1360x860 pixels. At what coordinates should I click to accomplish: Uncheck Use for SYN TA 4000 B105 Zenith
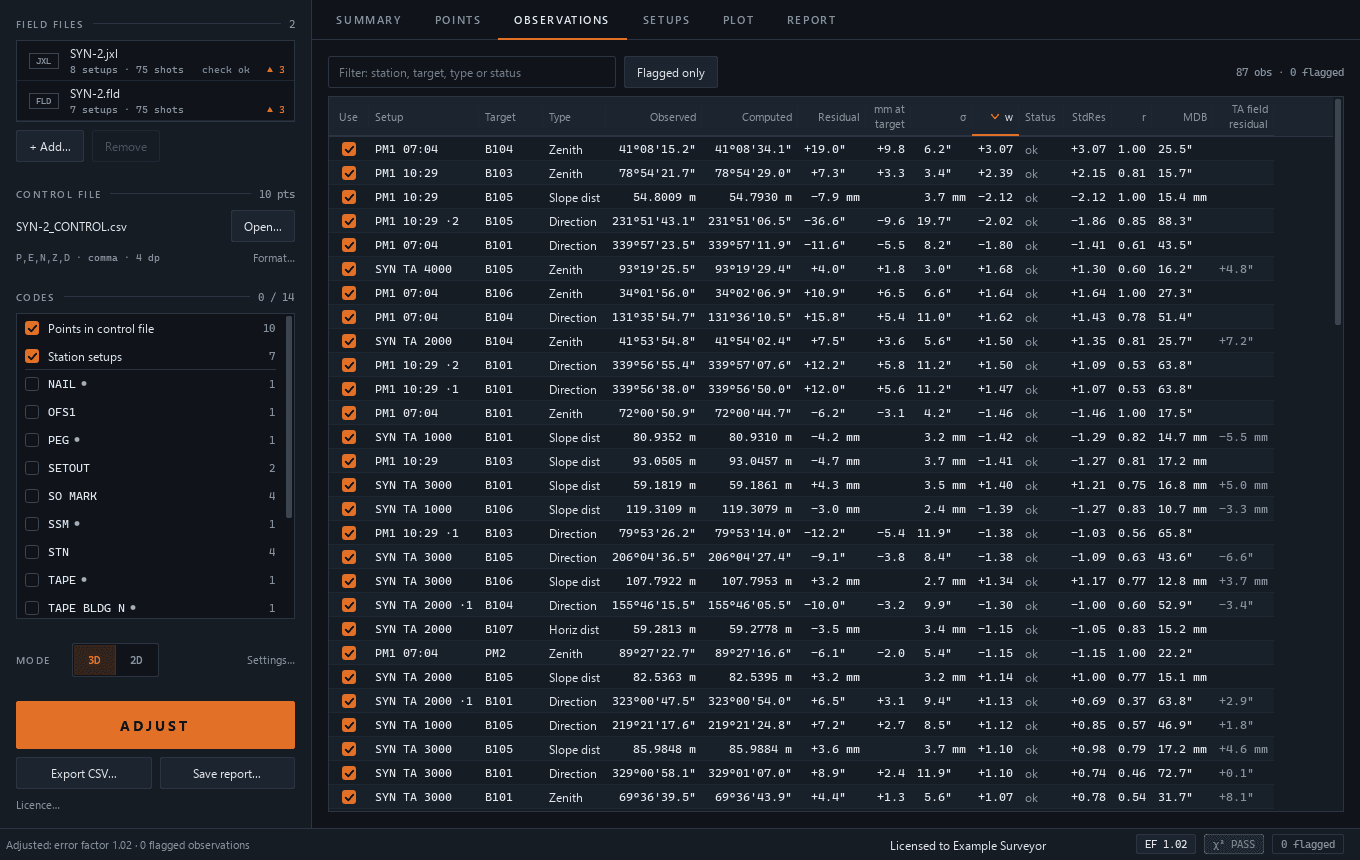tap(349, 269)
